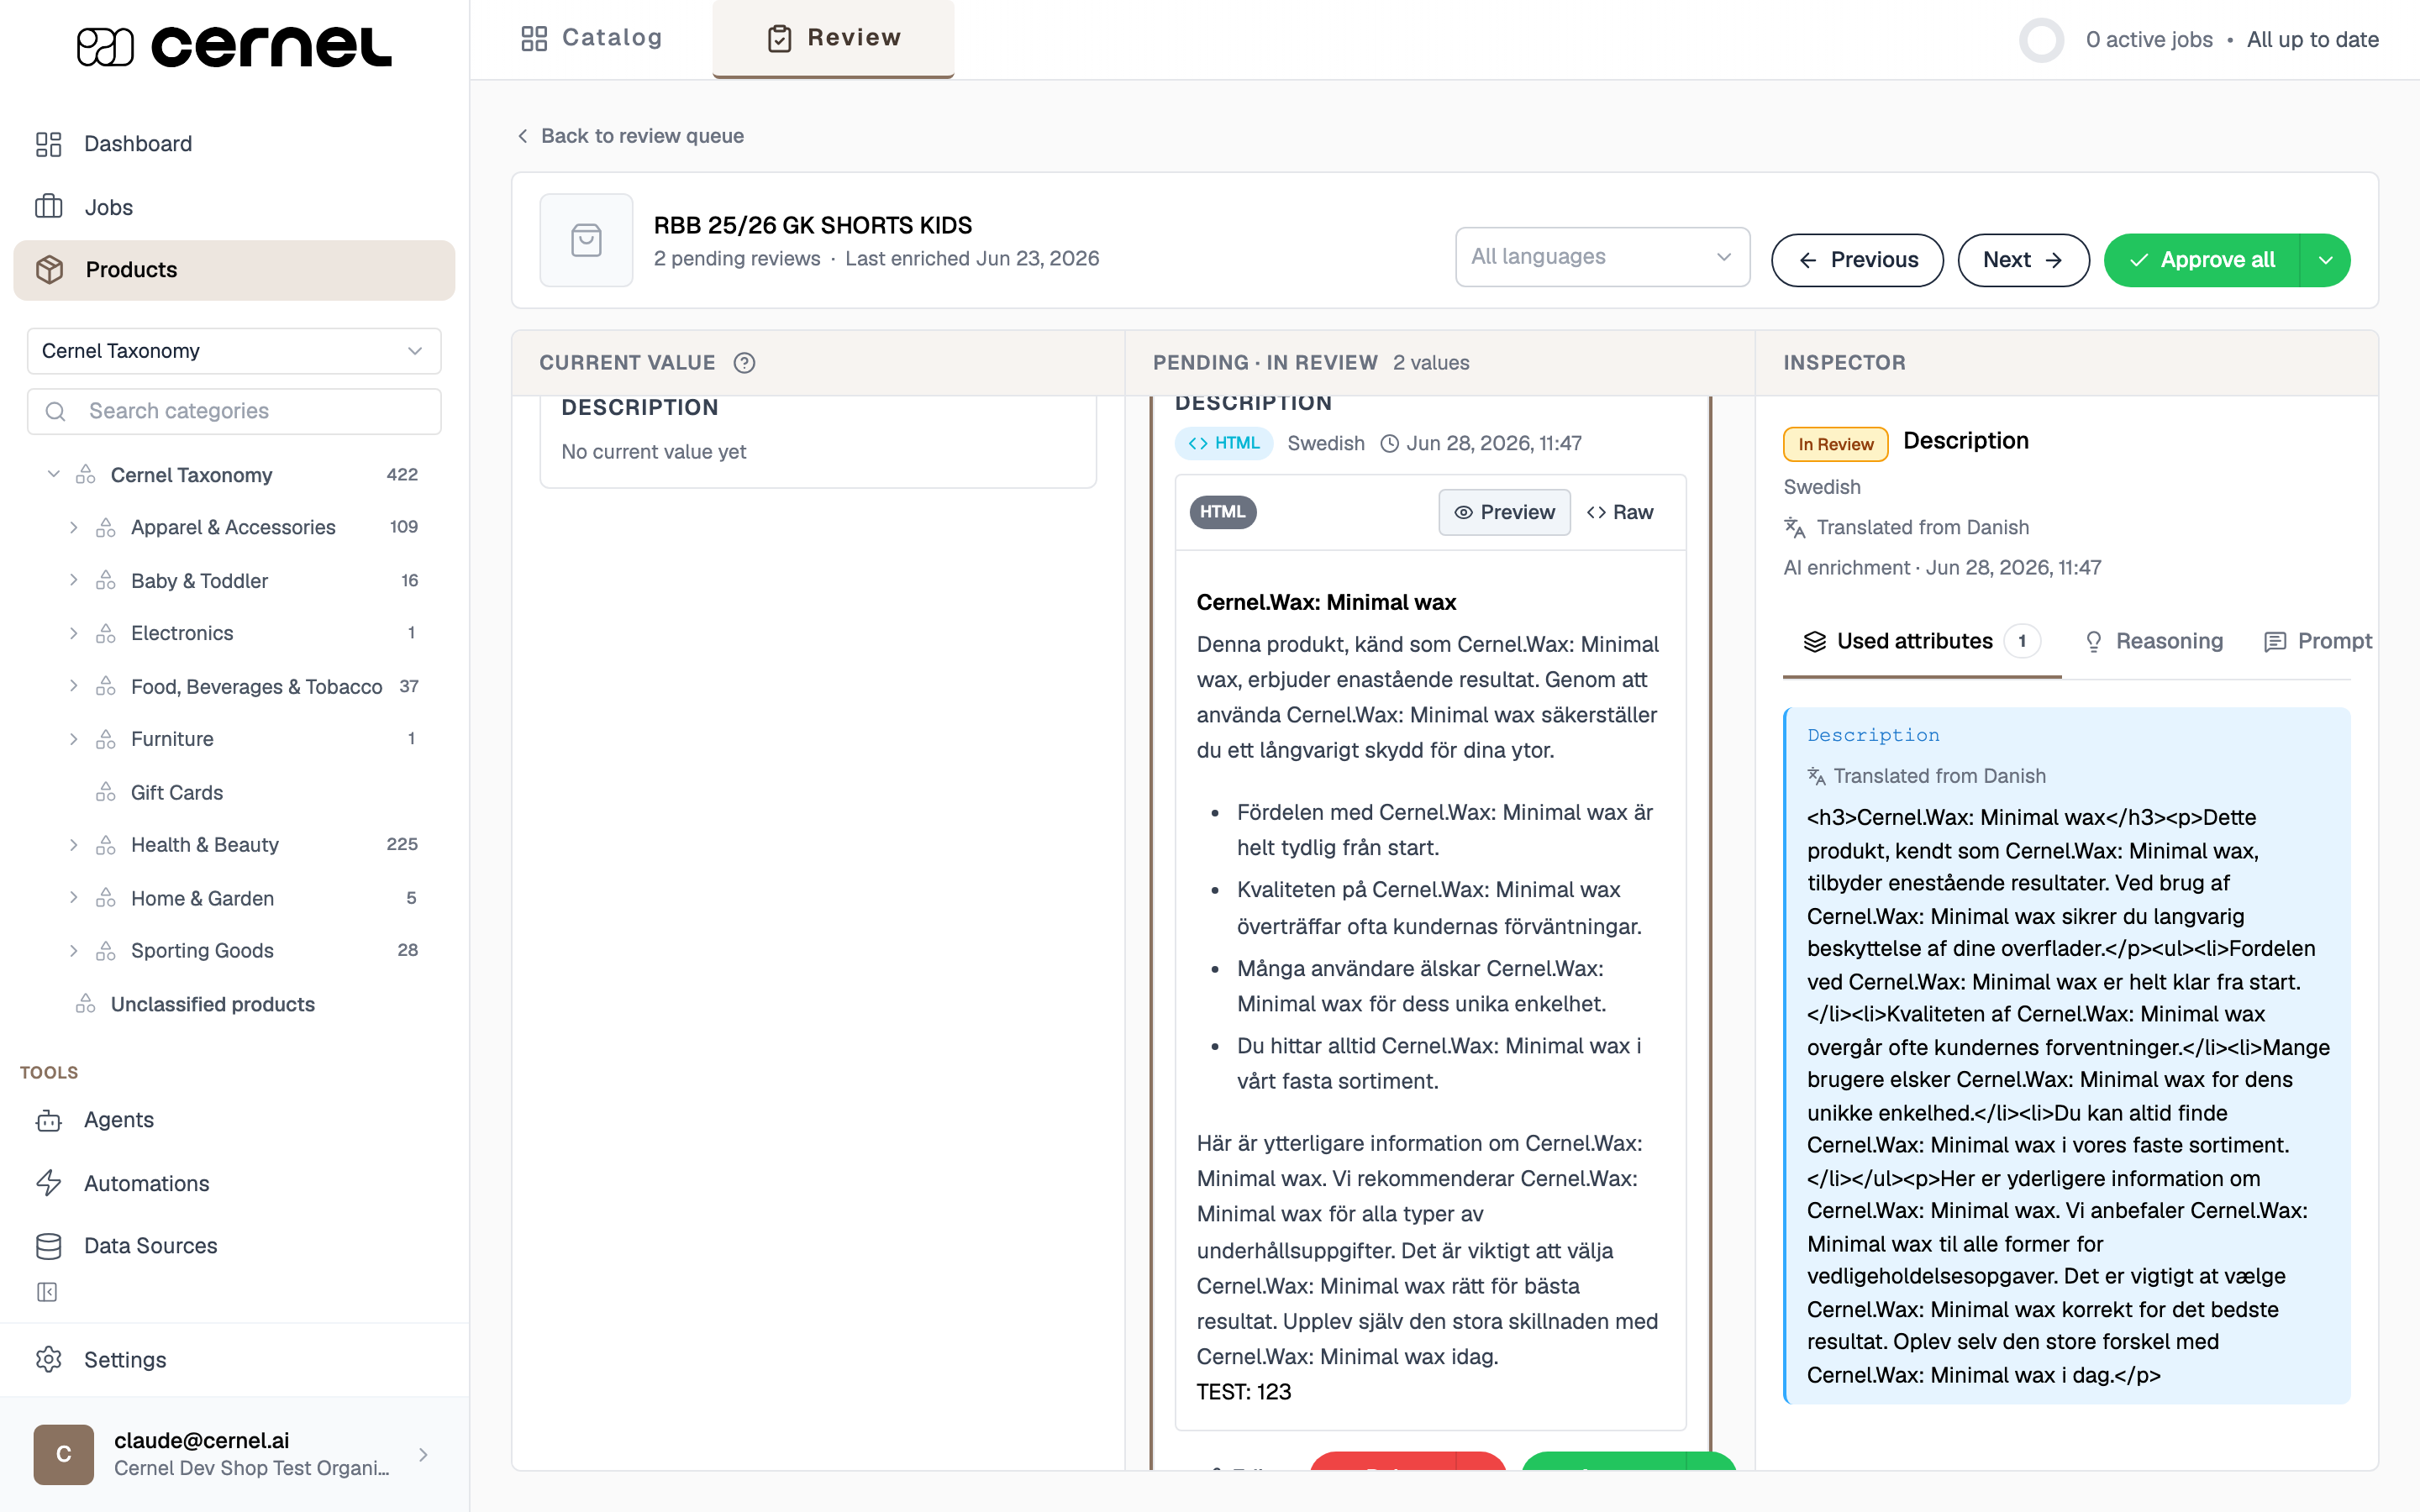Click the account avatar C
Image resolution: width=2420 pixels, height=1512 pixels.
pyautogui.click(x=63, y=1454)
